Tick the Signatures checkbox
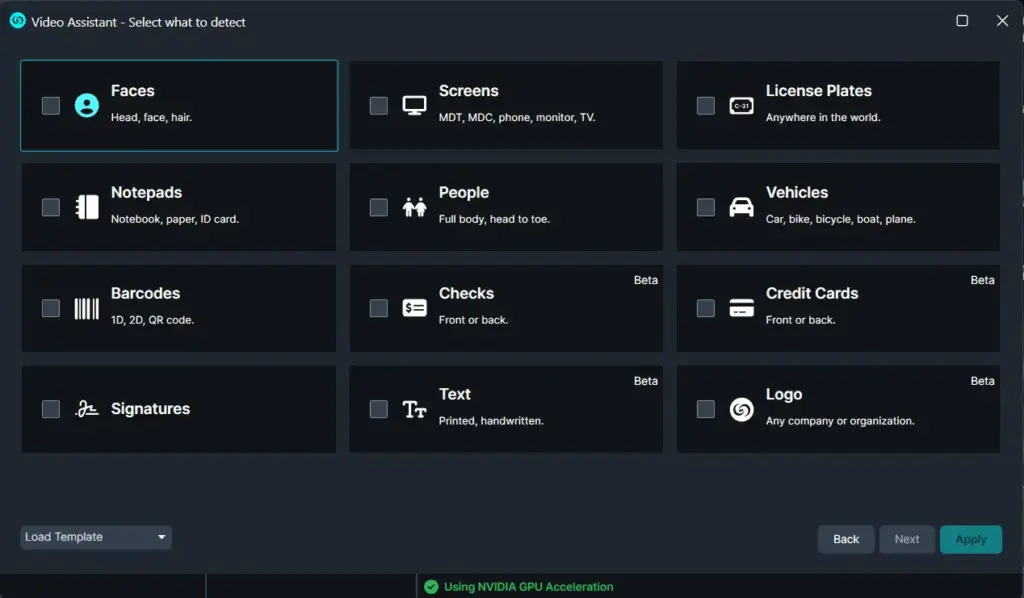The height and width of the screenshot is (598, 1024). 51,409
